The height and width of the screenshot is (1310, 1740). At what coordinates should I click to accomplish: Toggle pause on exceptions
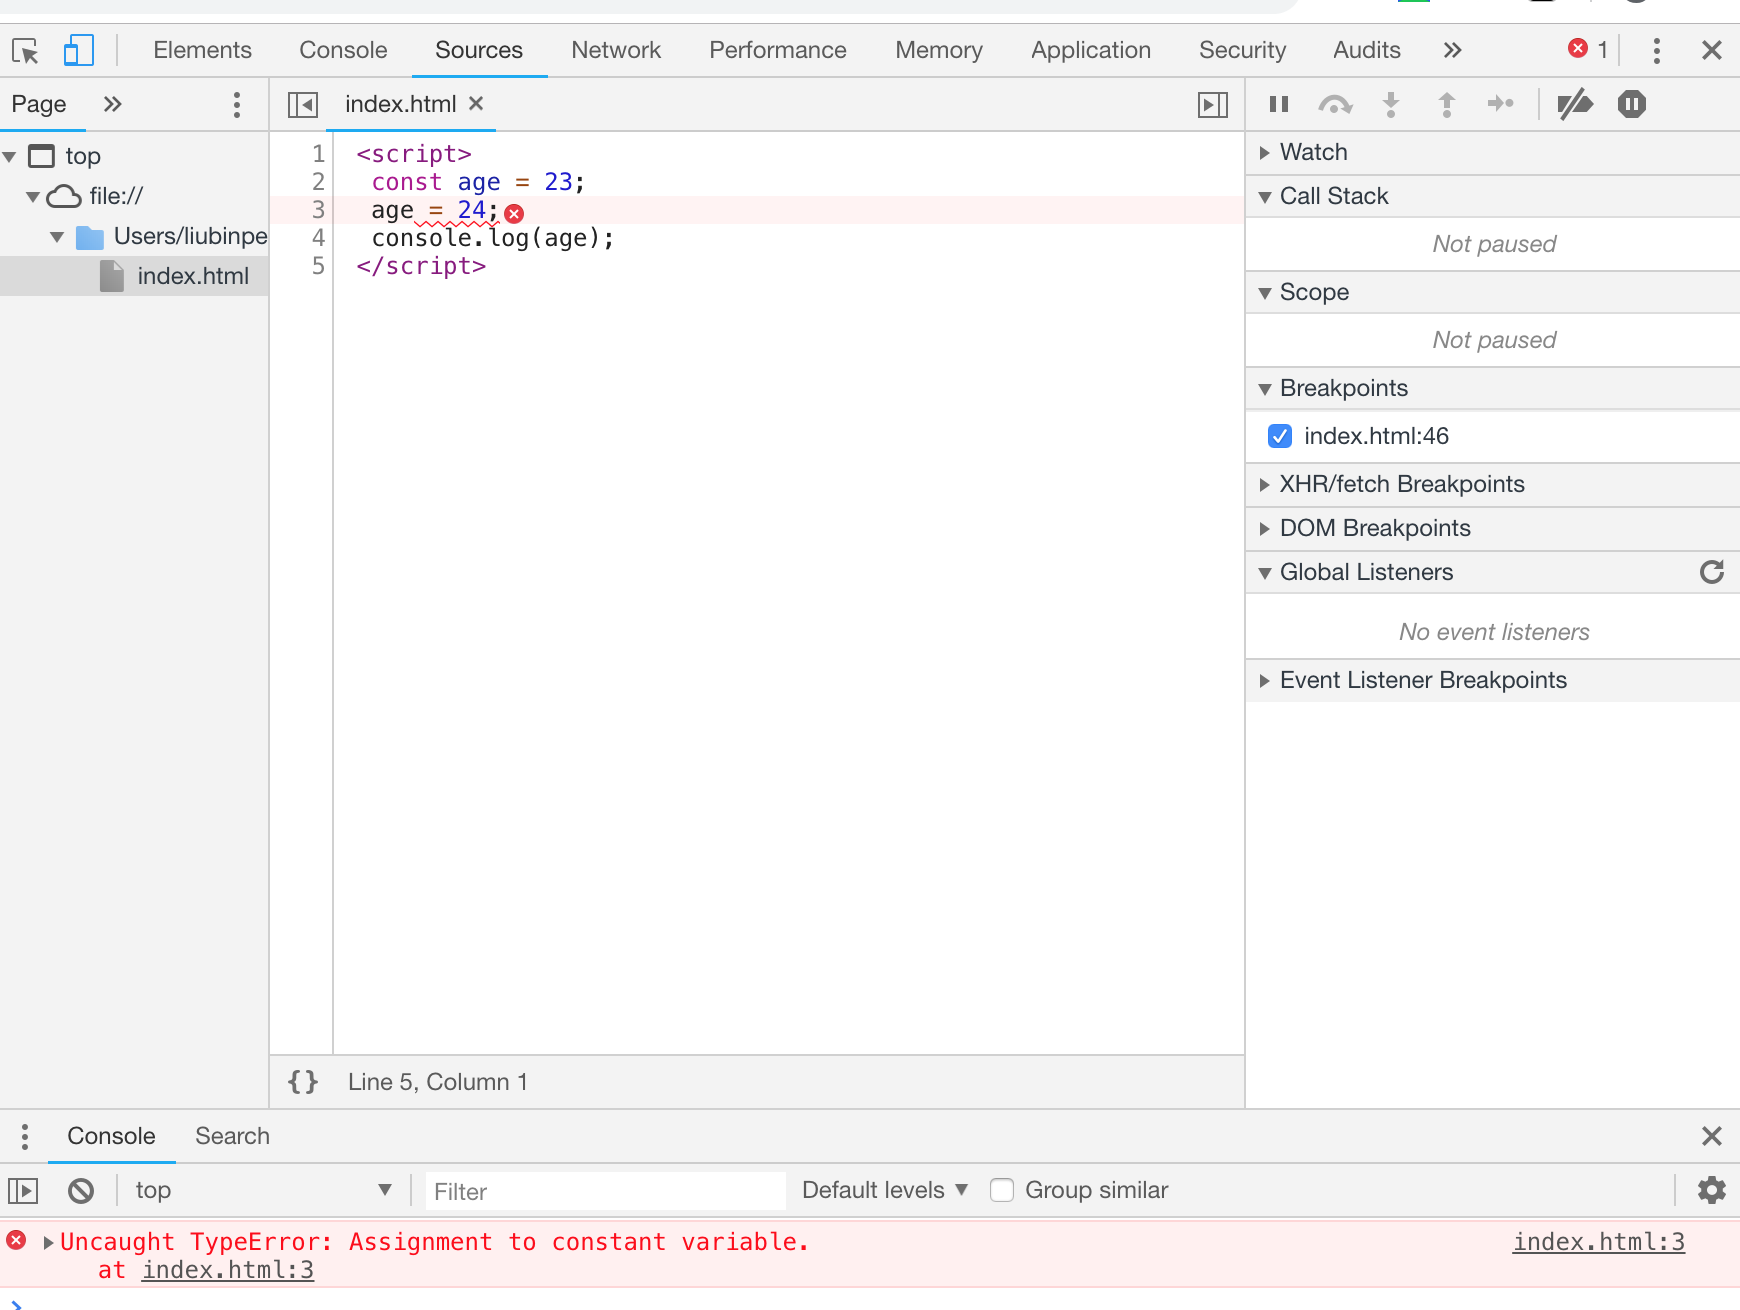pos(1632,104)
